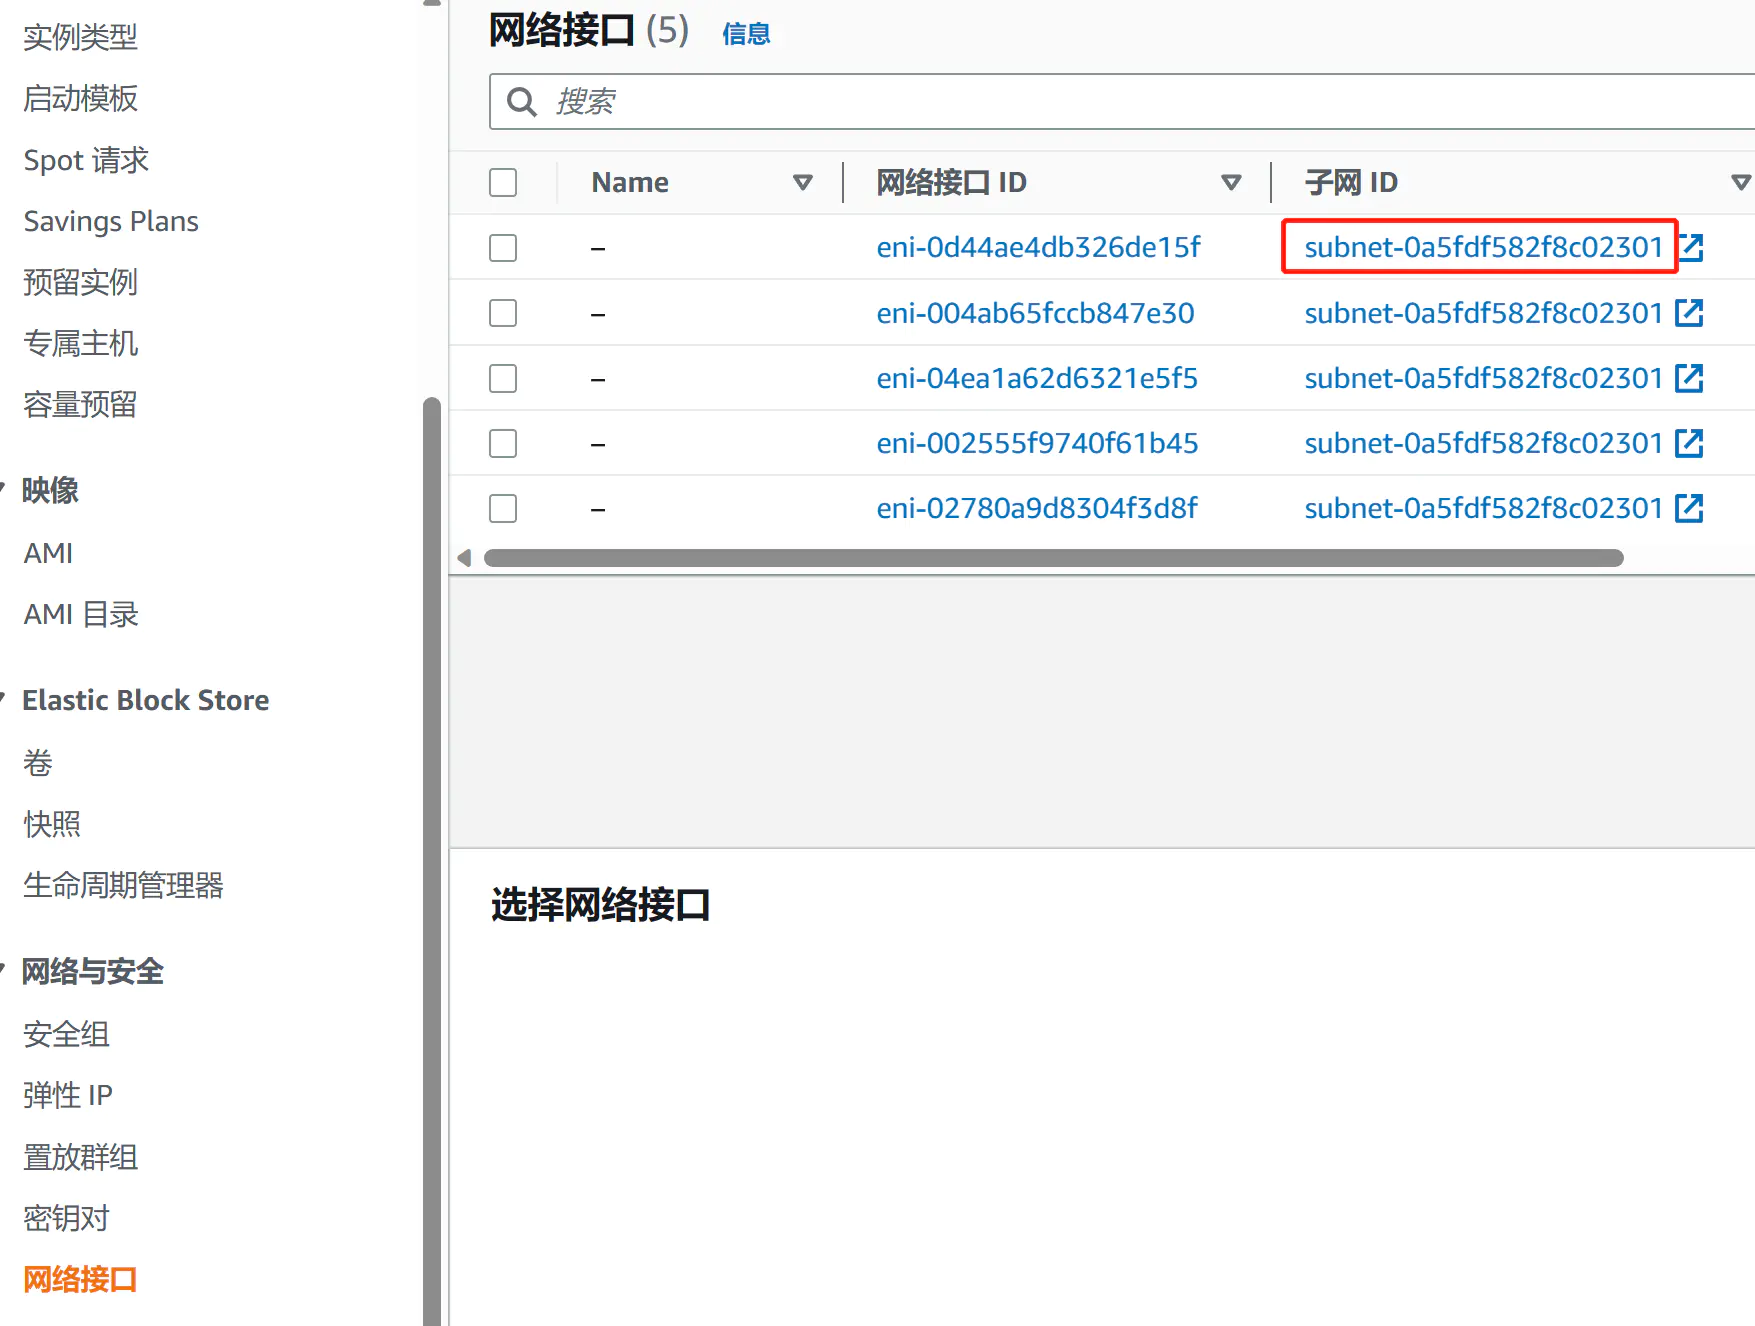Open external link icon for eni-02780a9d8304f3d8f subnet

point(1689,508)
